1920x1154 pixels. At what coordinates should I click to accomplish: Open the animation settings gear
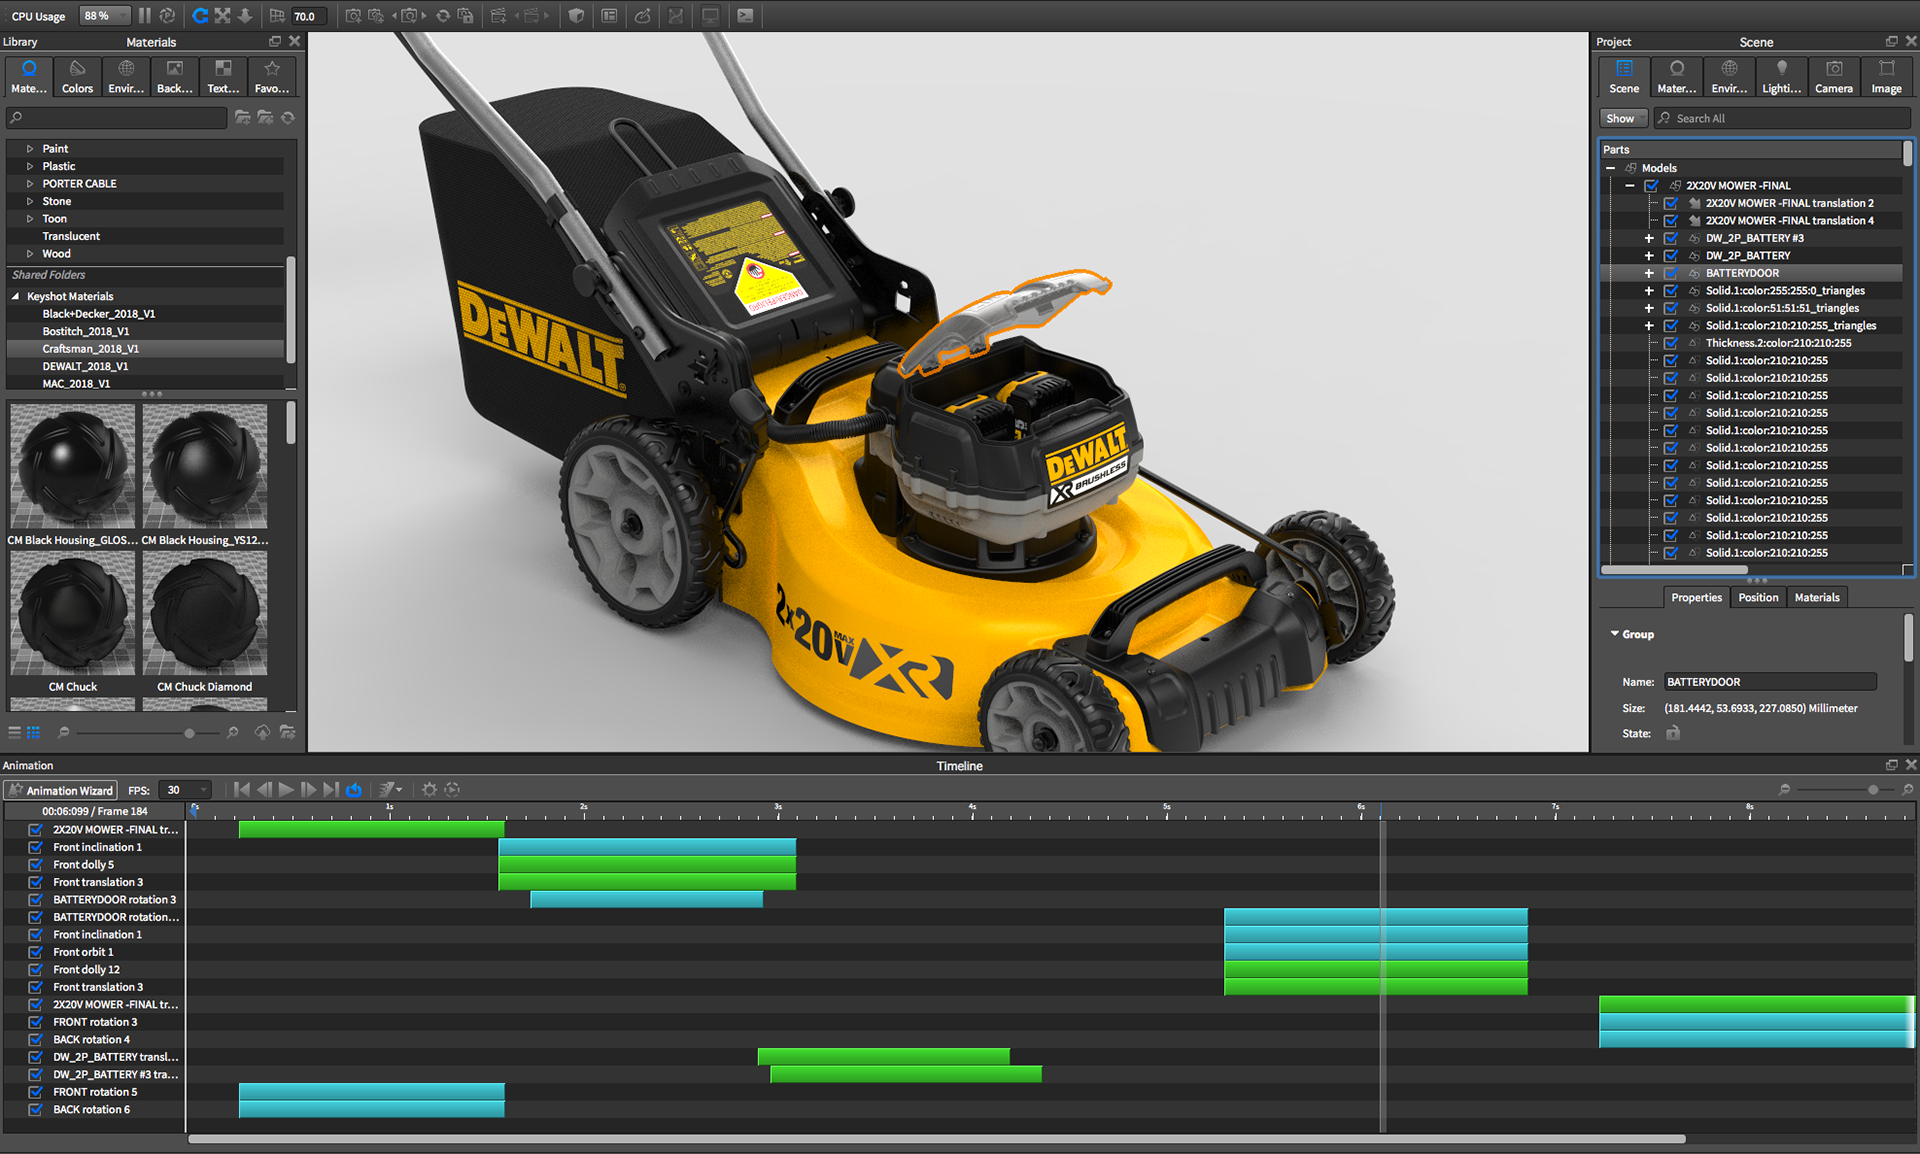430,790
